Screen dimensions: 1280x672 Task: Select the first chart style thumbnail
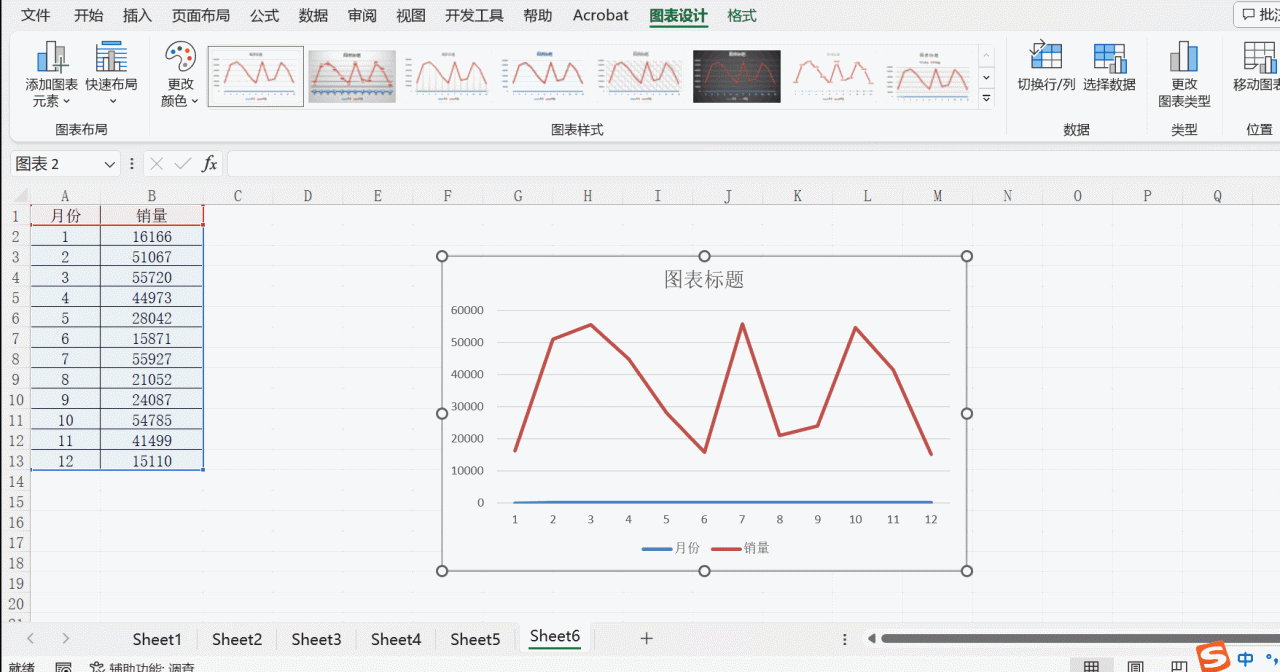256,76
